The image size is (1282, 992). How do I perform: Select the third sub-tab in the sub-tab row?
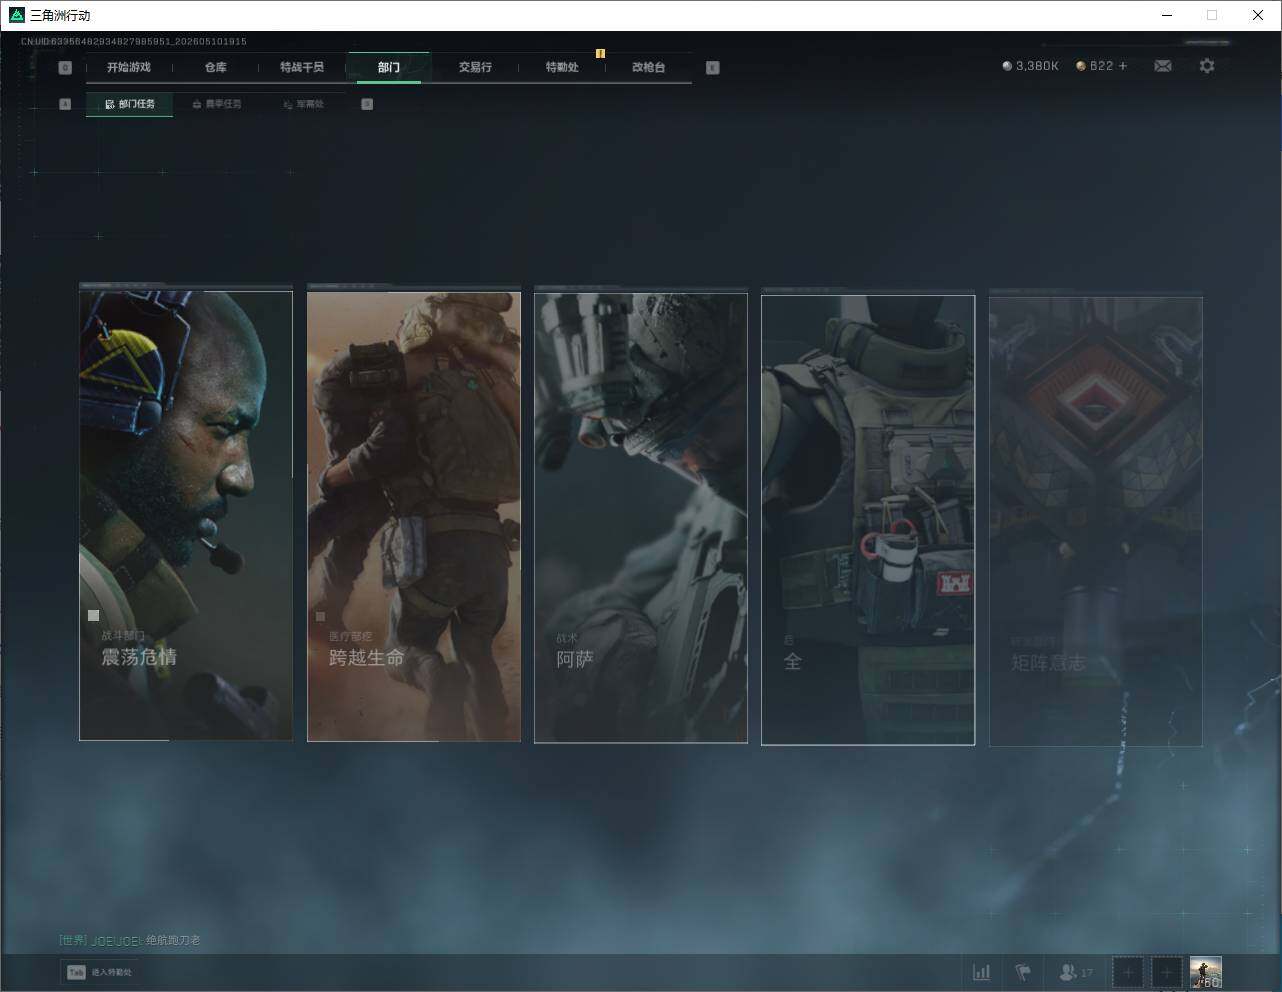point(303,104)
